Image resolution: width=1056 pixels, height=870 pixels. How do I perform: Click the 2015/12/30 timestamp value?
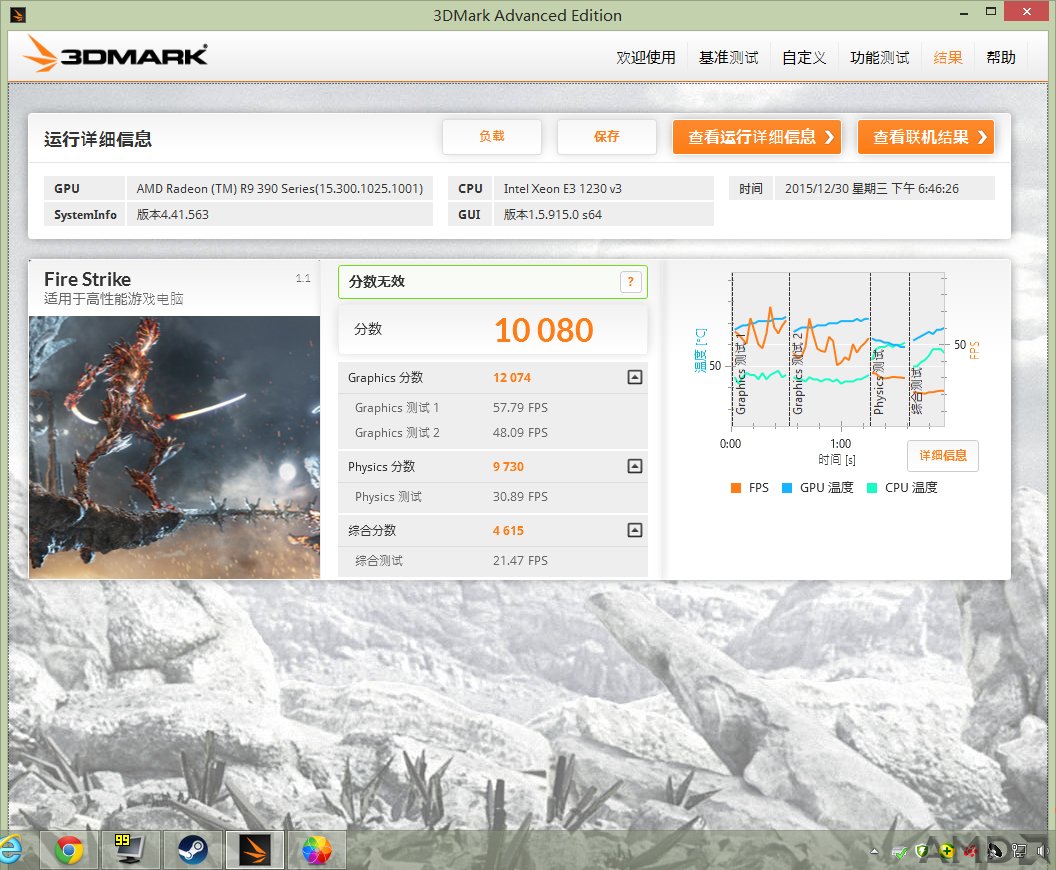click(x=871, y=189)
